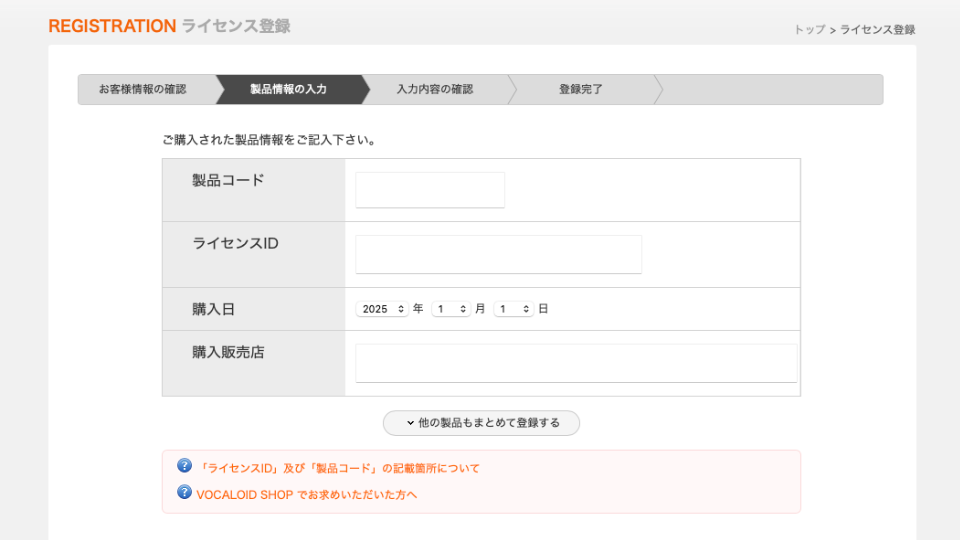Viewport: 960px width, 540px height.
Task: Open the month dropdown for purchase date
Action: point(451,309)
